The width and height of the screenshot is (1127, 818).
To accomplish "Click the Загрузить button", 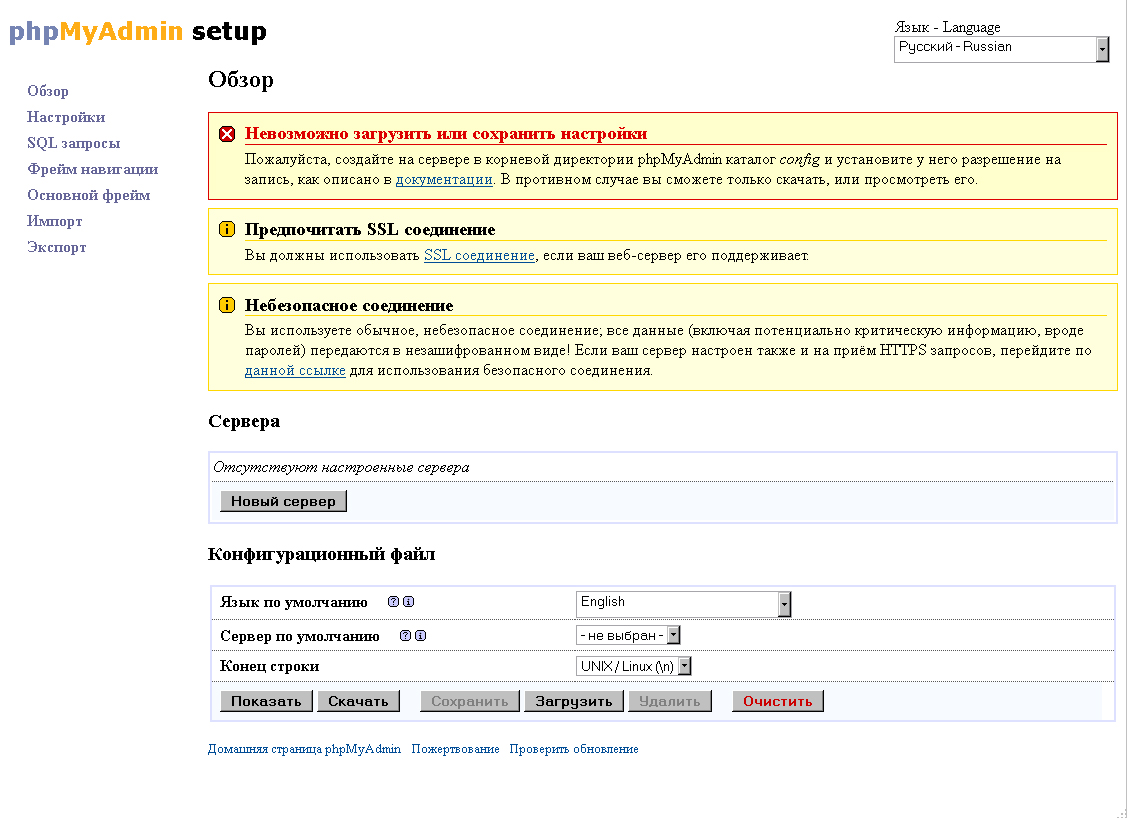I will click(x=574, y=701).
